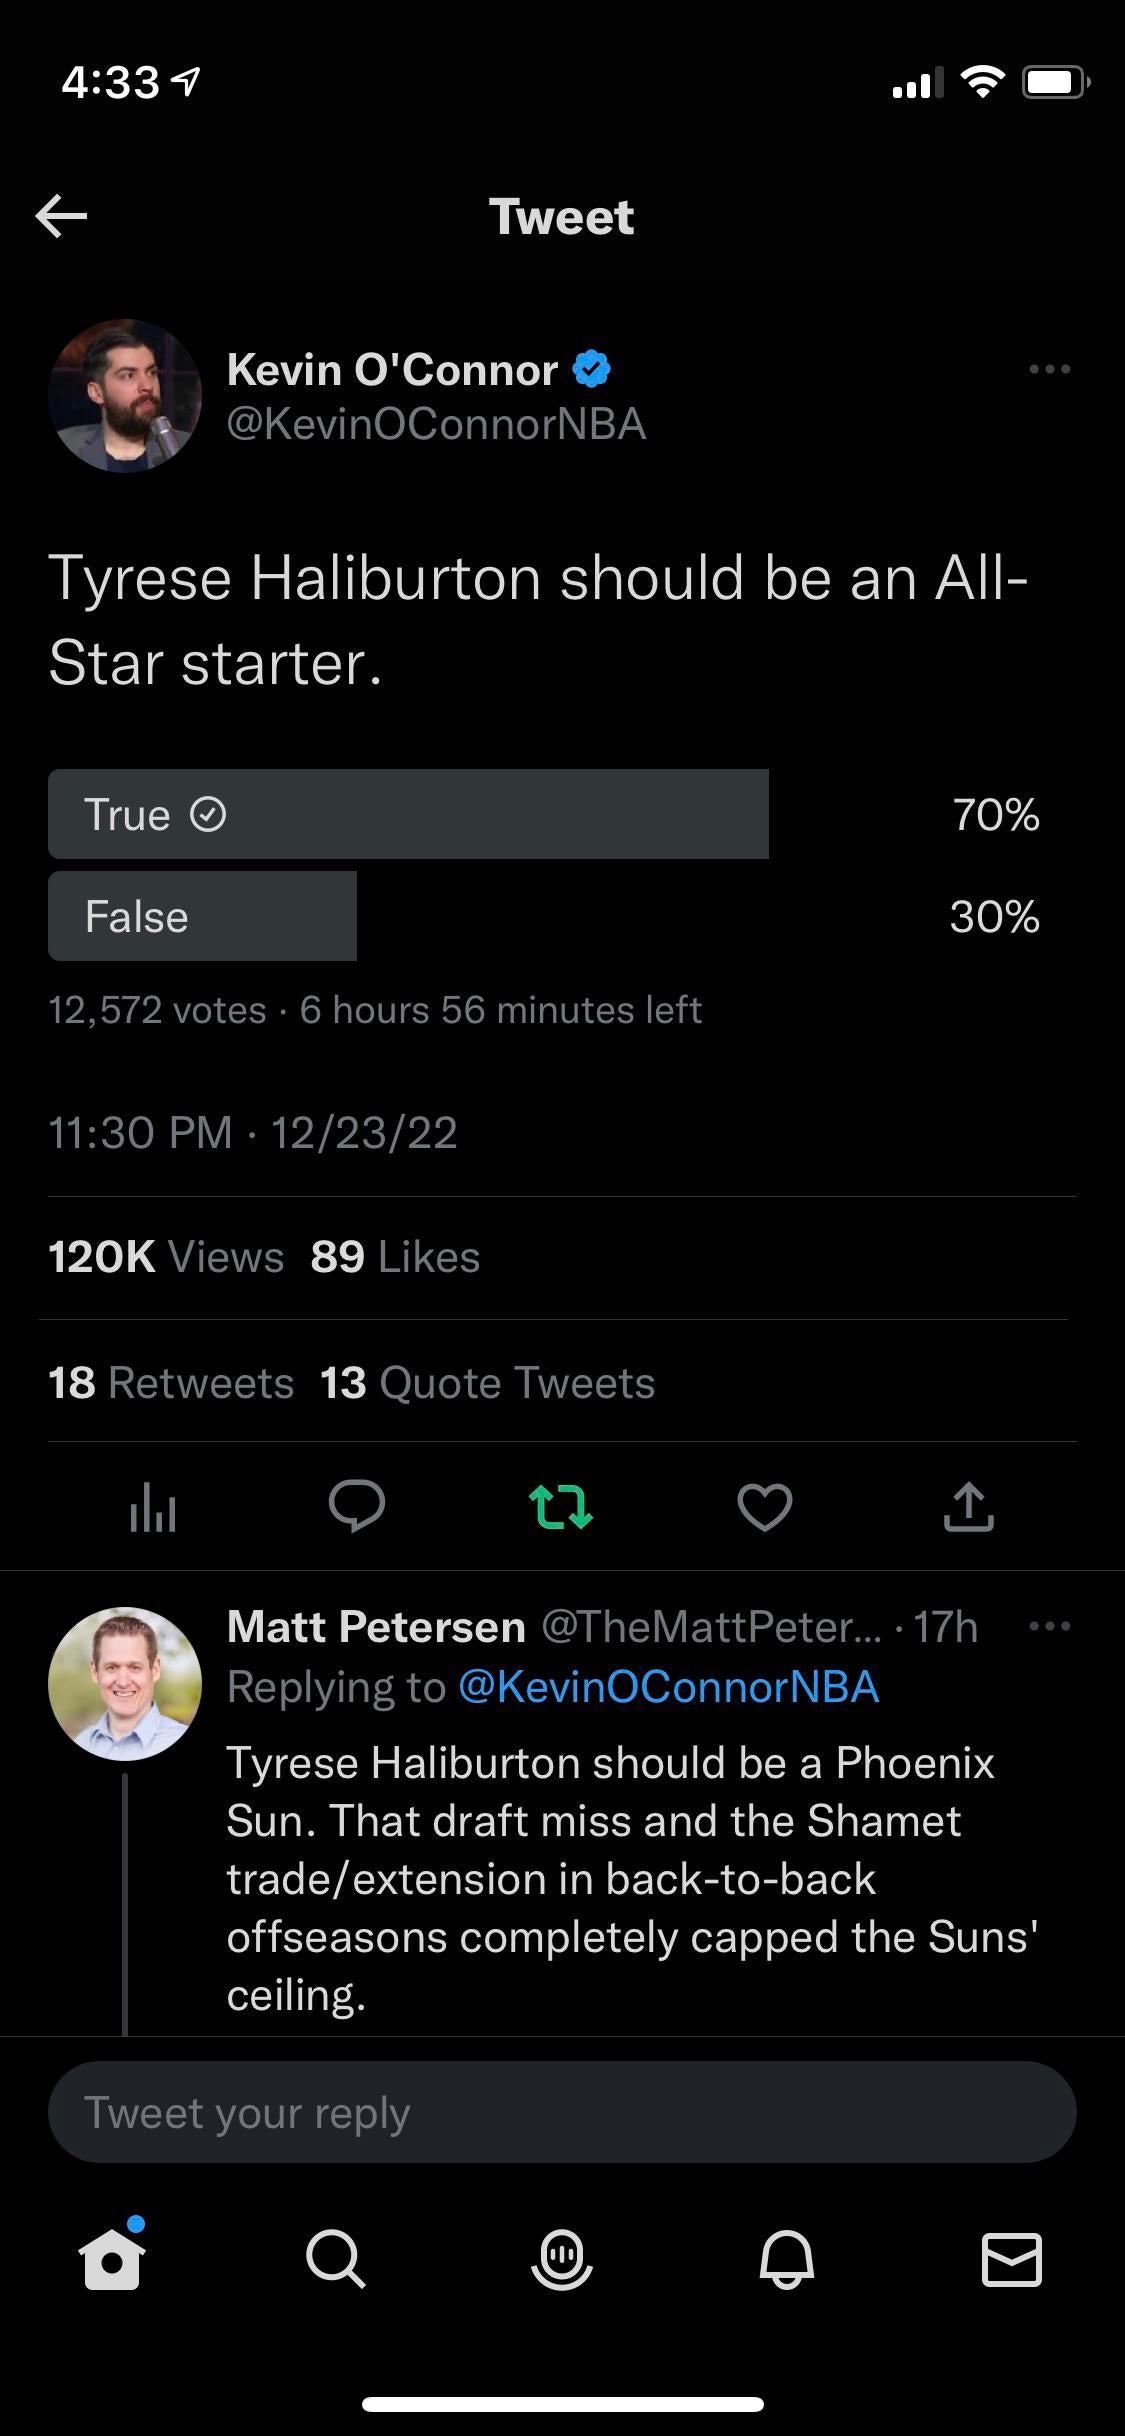This screenshot has height=2436, width=1125.
Task: Open Kevin O'Connor tweet options menu
Action: 1049,370
